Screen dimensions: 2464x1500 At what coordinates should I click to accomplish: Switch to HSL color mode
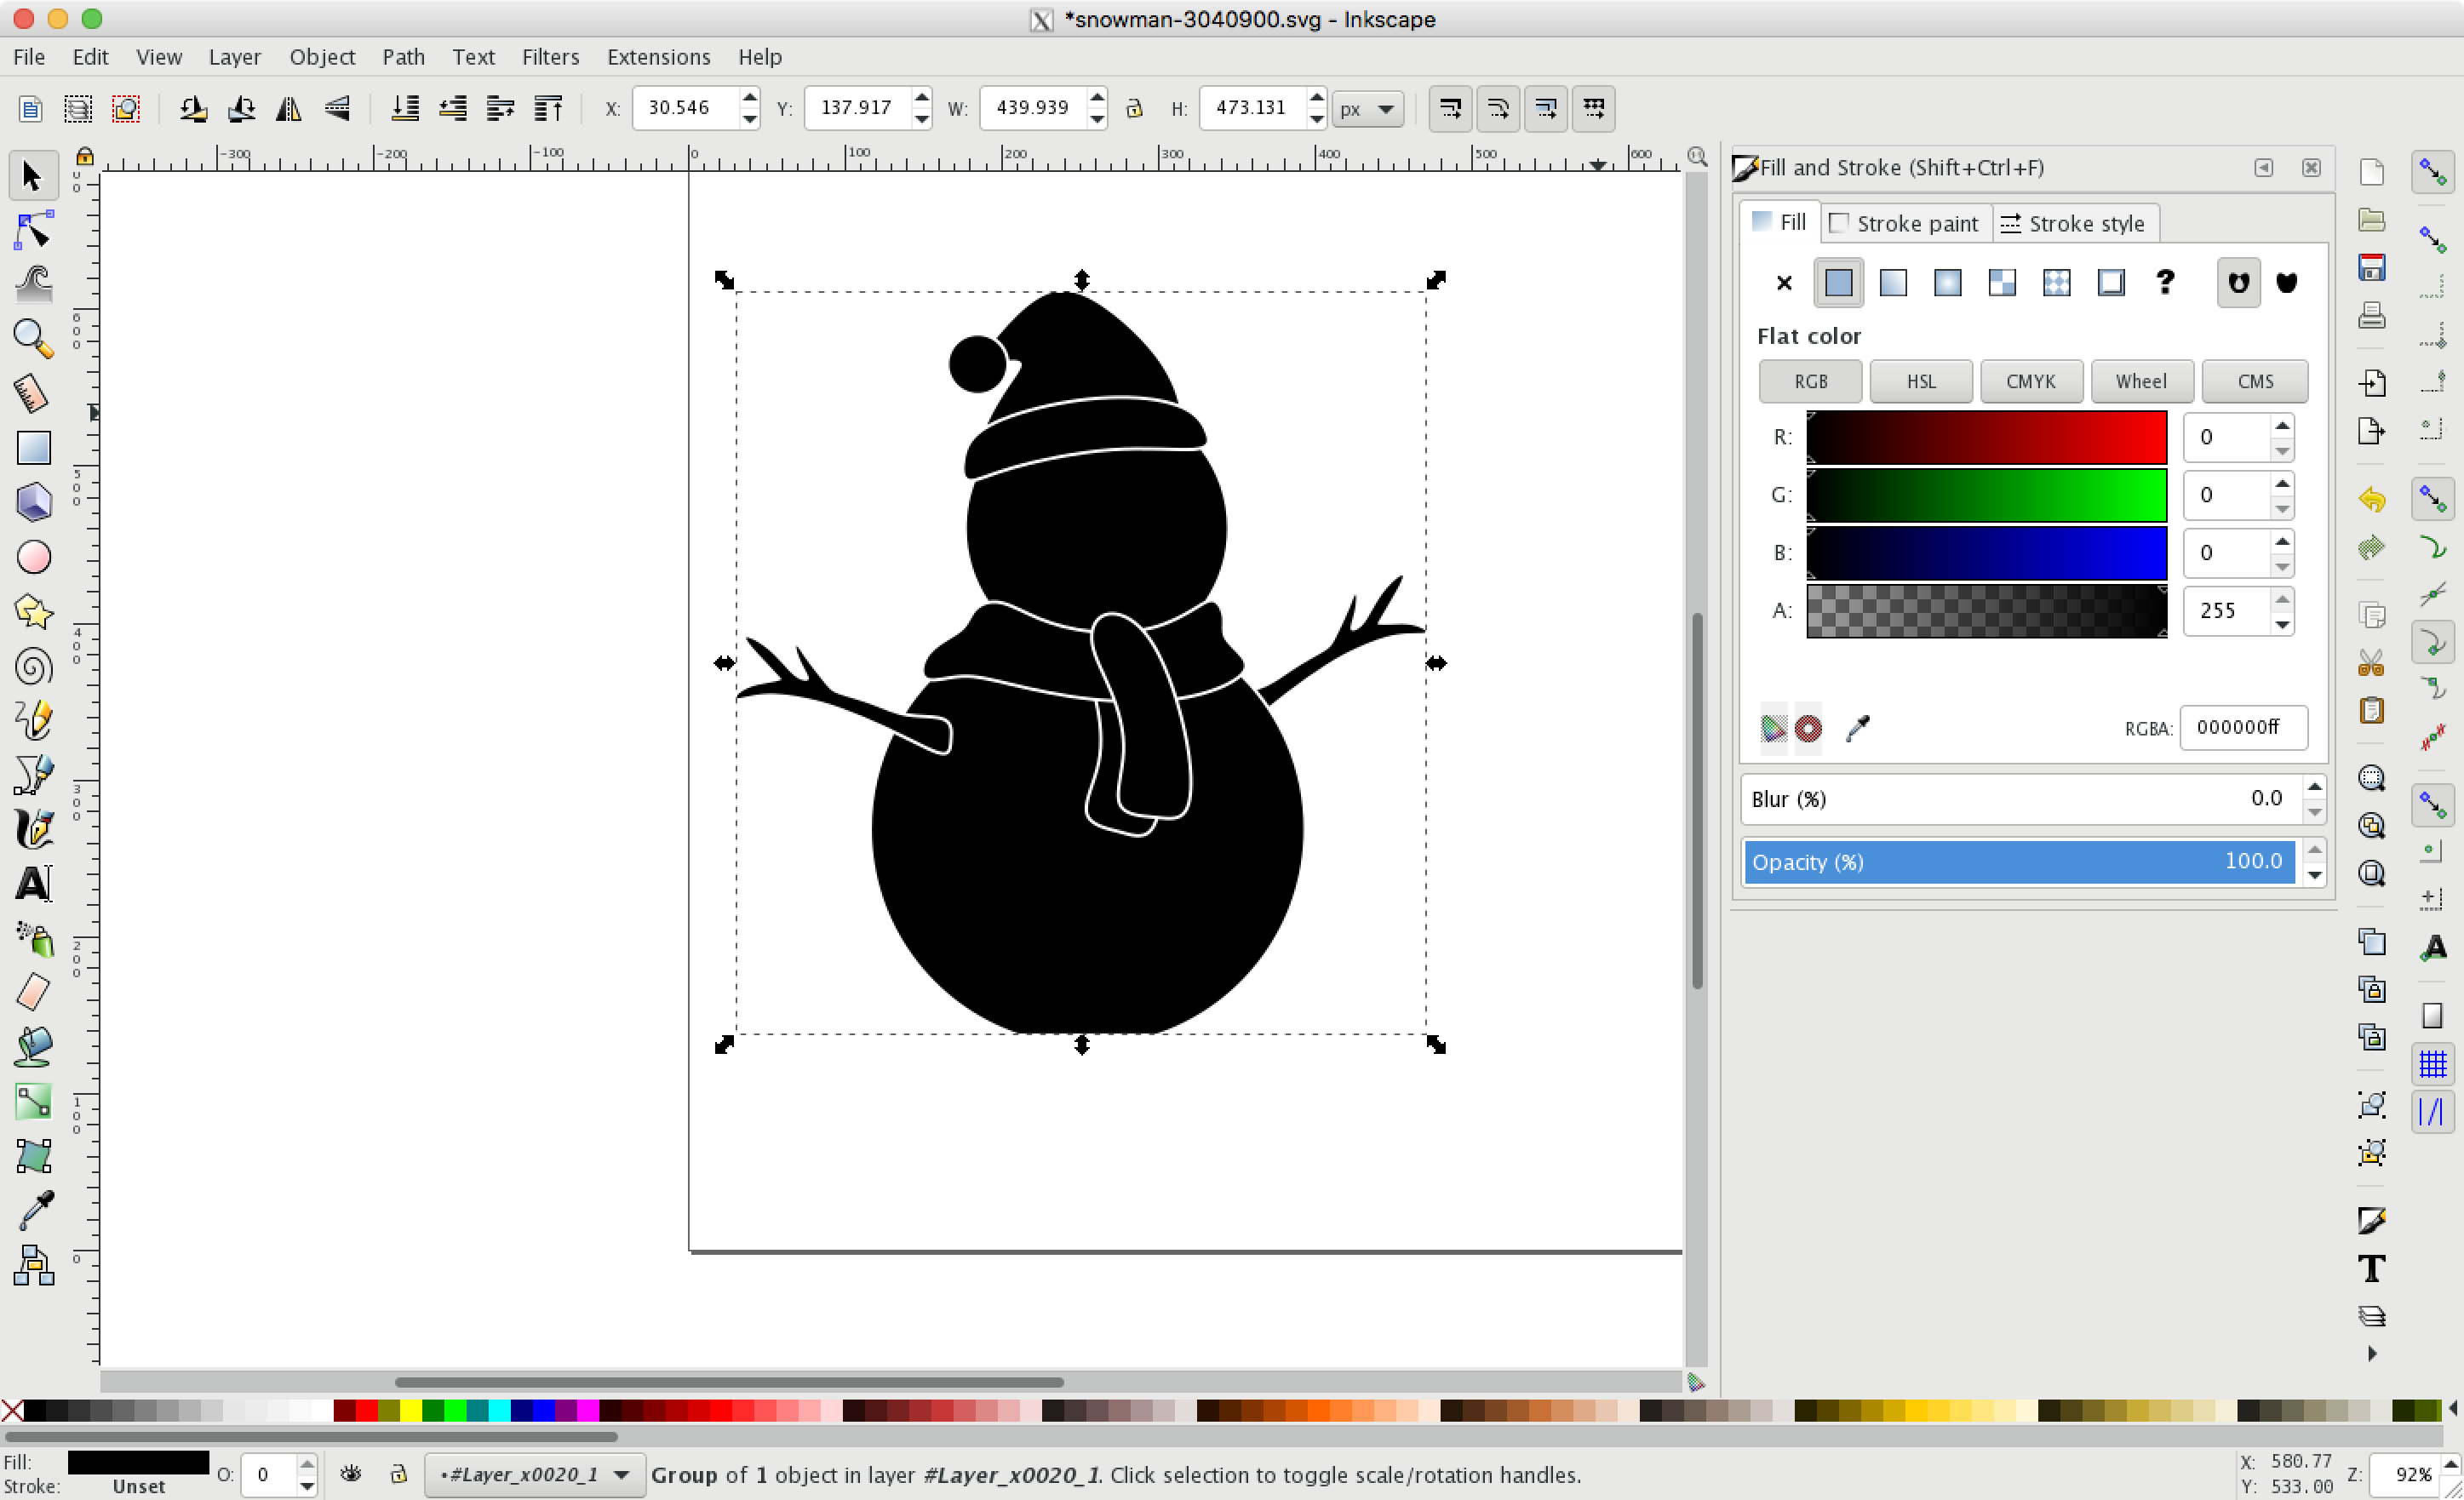[1920, 381]
